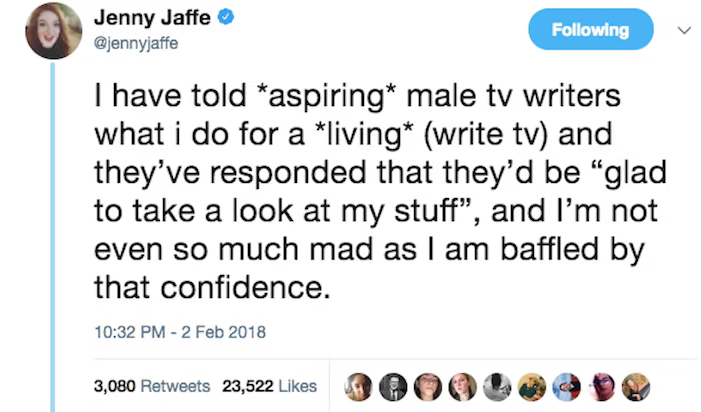The image size is (701, 412).
Task: View the 23,522 Likes list
Action: 269,386
